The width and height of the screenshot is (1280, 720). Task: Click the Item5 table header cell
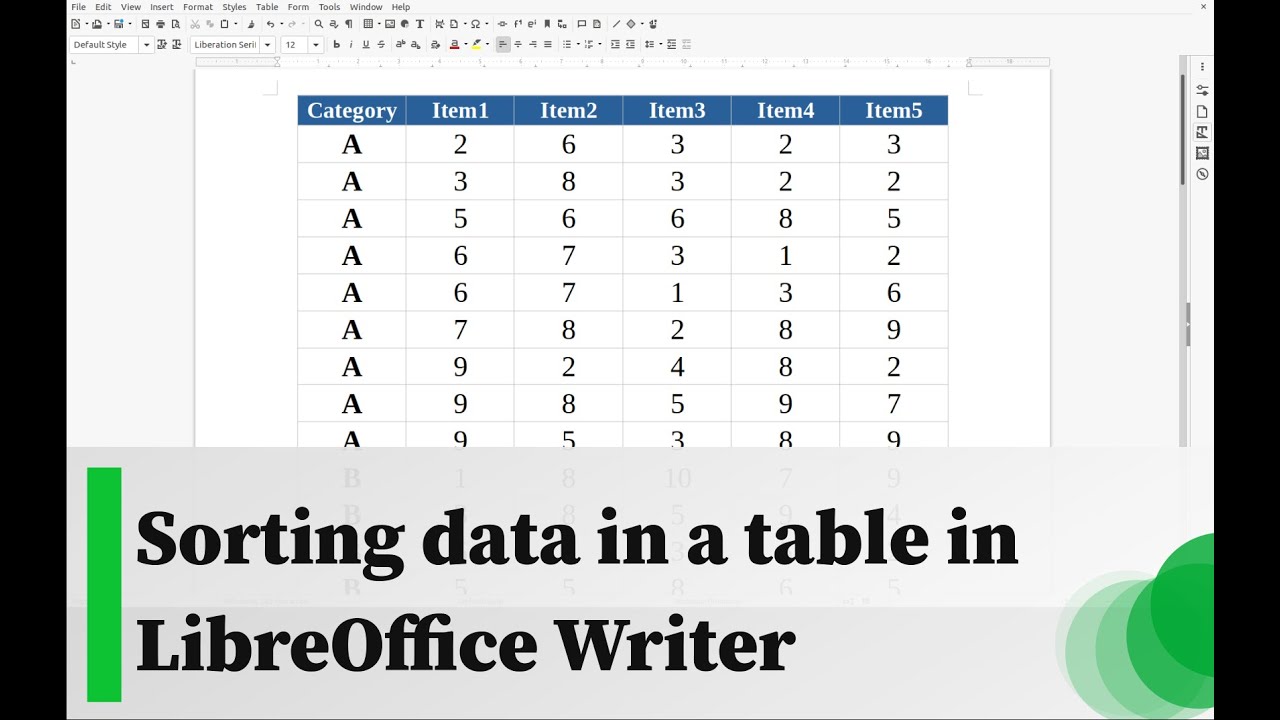[x=894, y=110]
